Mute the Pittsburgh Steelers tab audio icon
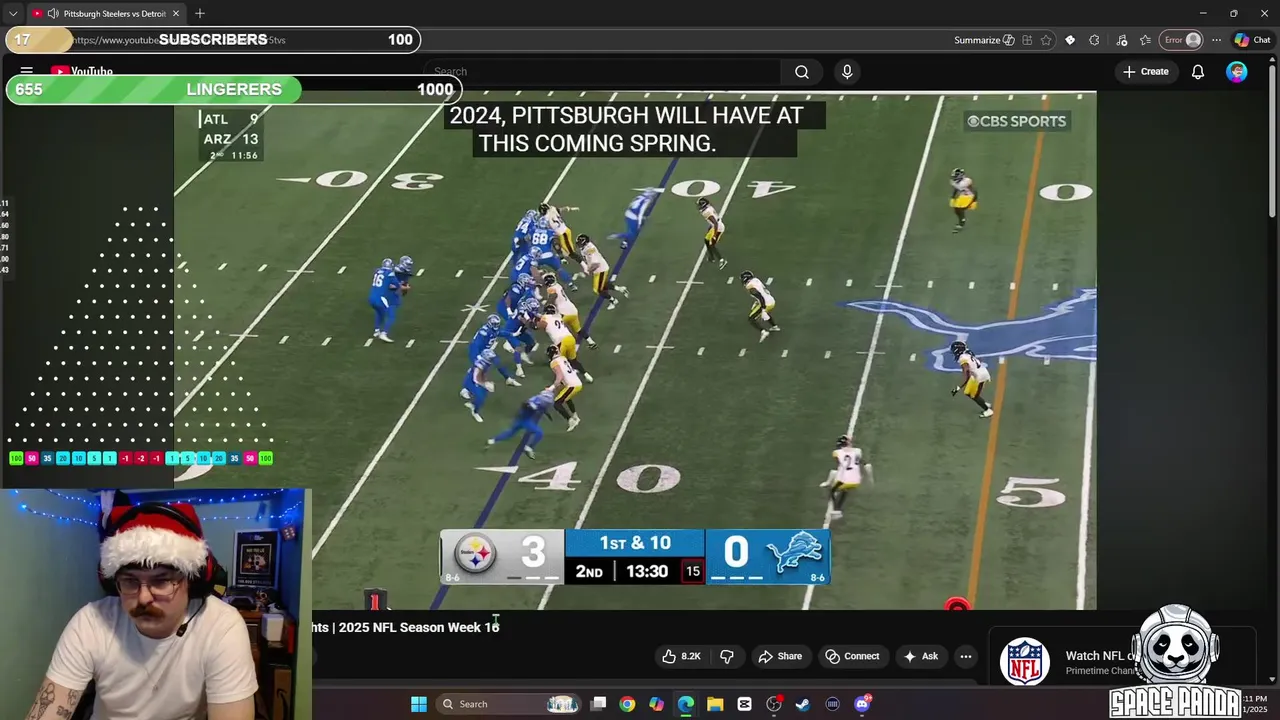Viewport: 1280px width, 720px height. (52, 14)
